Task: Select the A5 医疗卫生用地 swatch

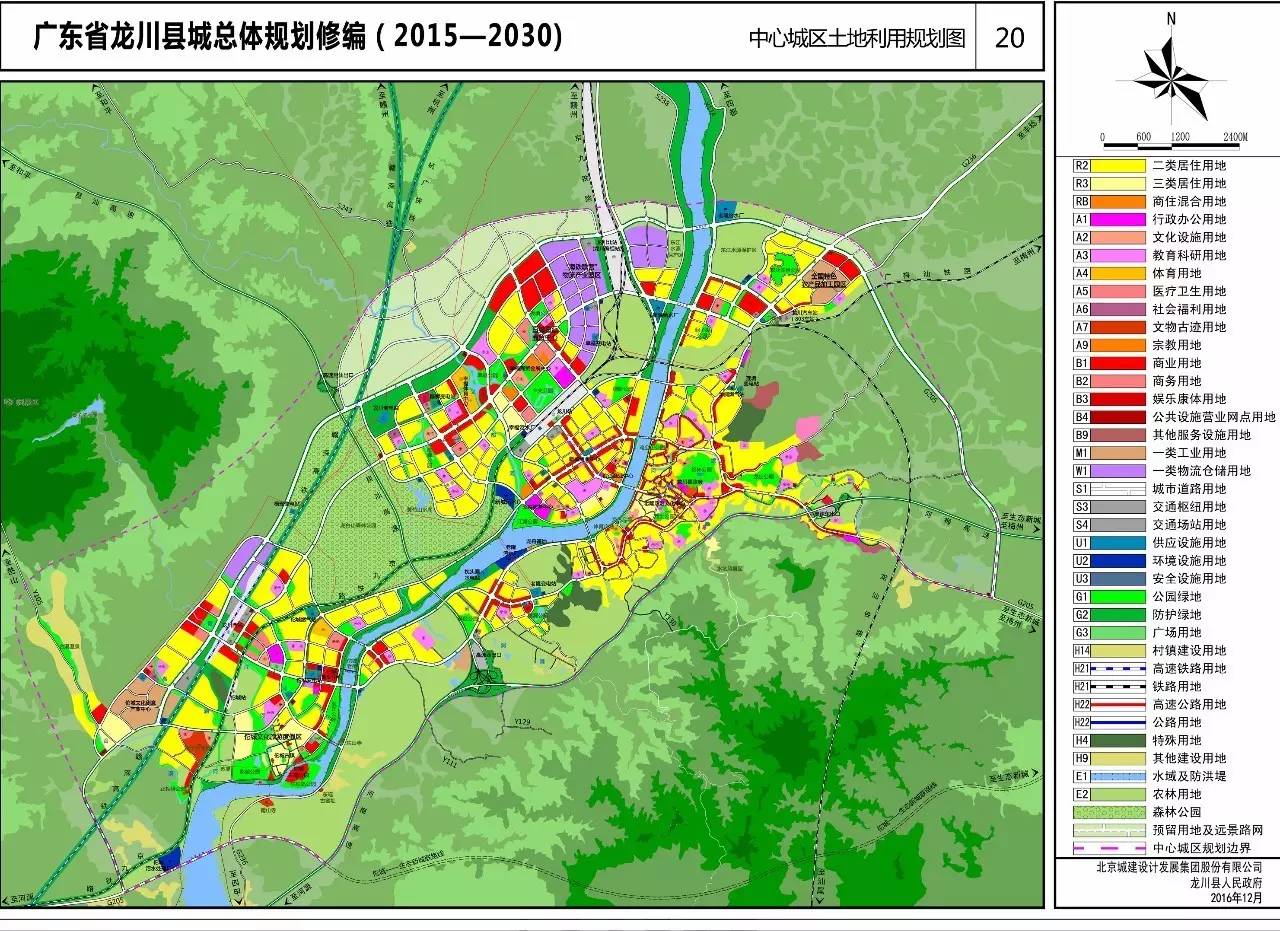Action: tap(1118, 292)
